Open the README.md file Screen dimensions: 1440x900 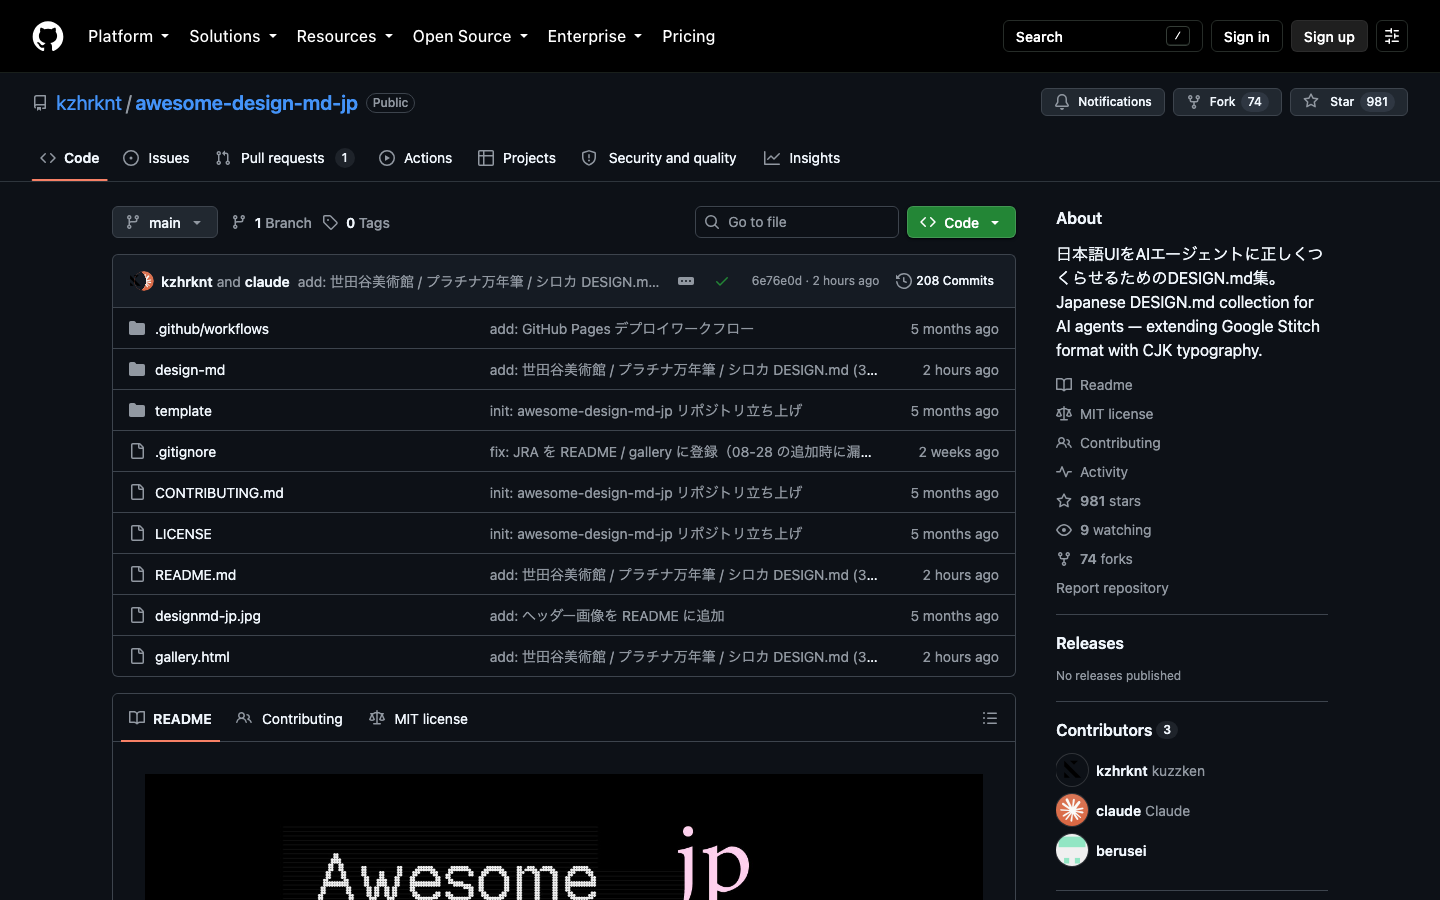tap(195, 574)
